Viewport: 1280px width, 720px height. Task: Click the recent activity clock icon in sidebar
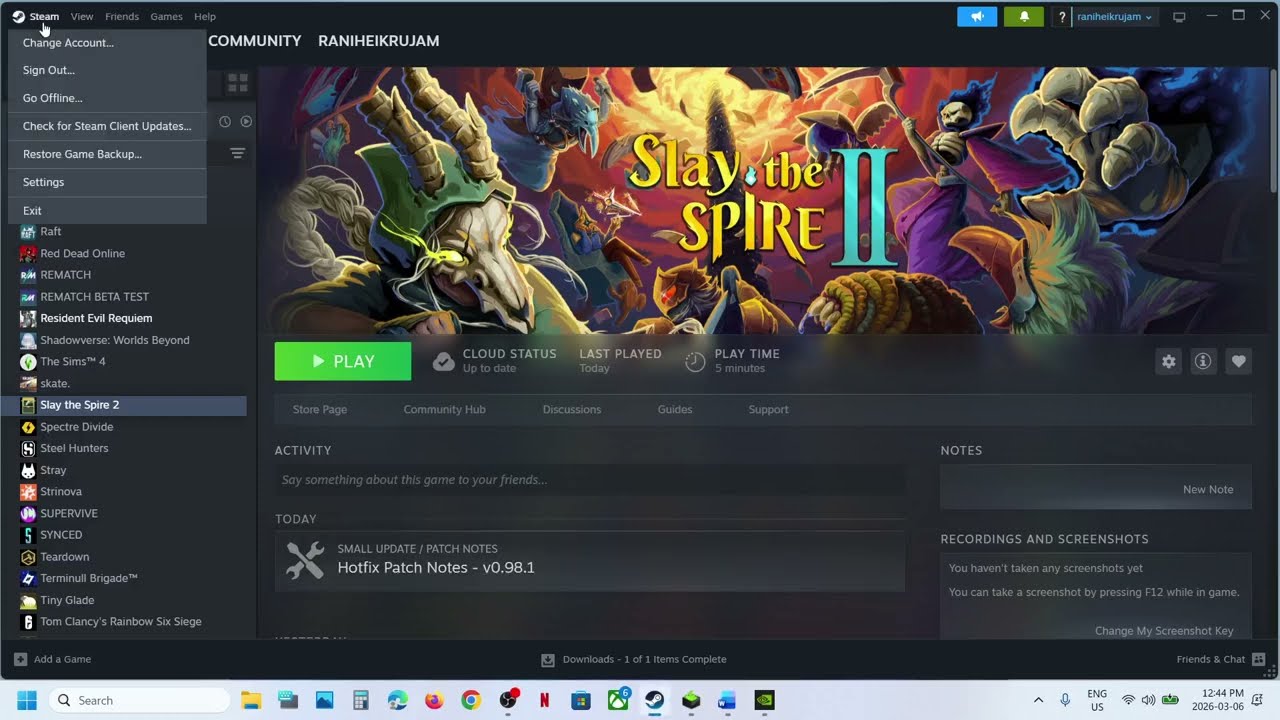point(225,121)
